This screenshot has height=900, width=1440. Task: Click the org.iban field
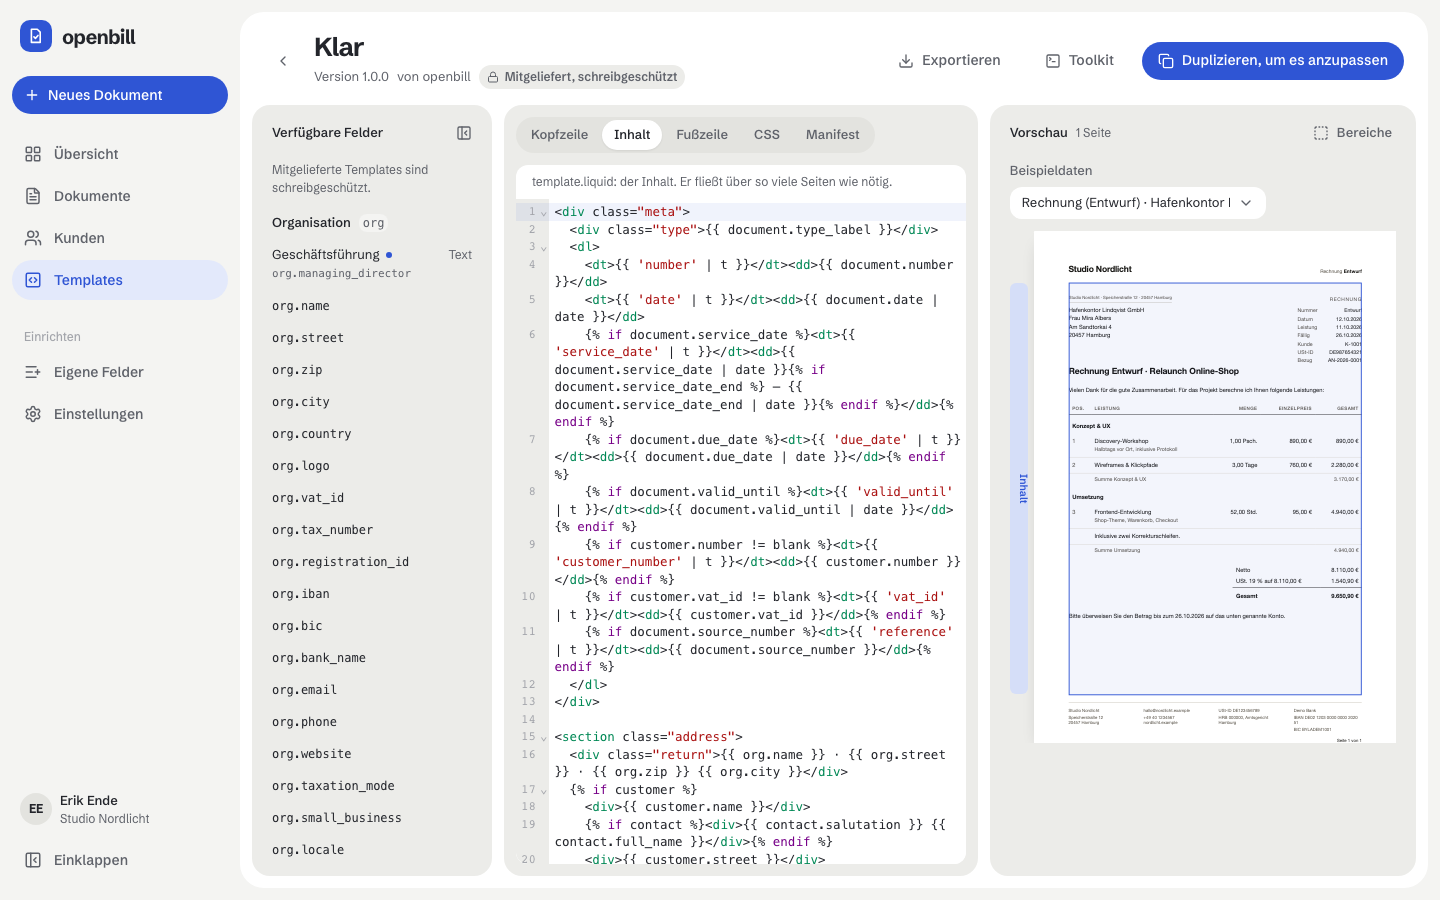(x=301, y=594)
